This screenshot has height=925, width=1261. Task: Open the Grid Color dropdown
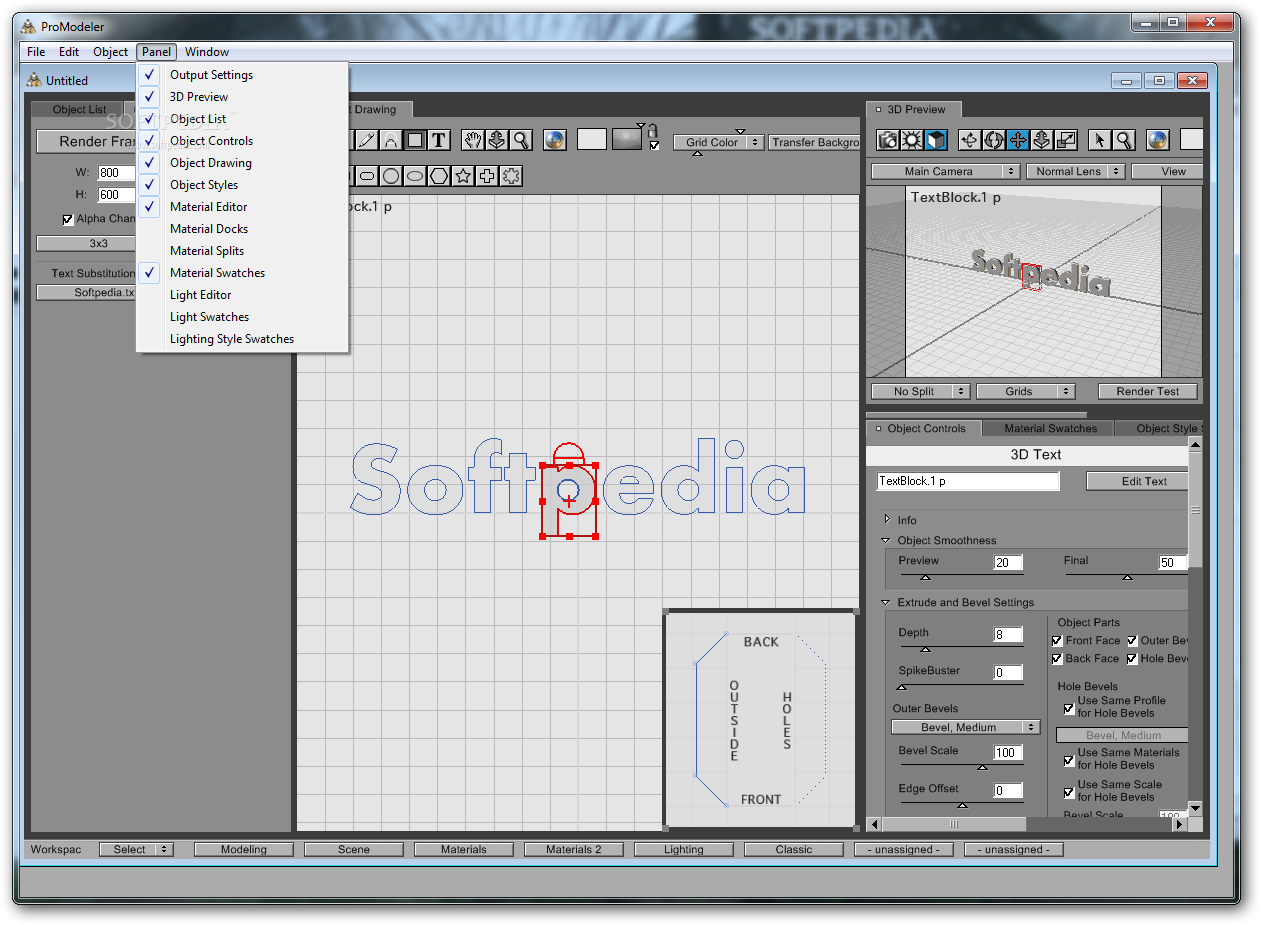(718, 143)
